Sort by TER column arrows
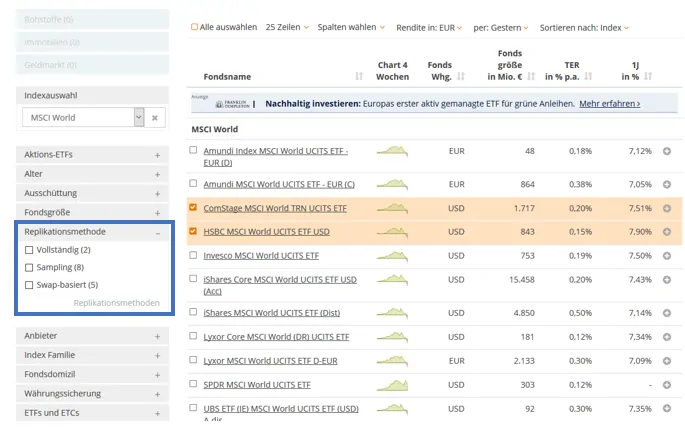The height and width of the screenshot is (432, 685). tap(588, 76)
